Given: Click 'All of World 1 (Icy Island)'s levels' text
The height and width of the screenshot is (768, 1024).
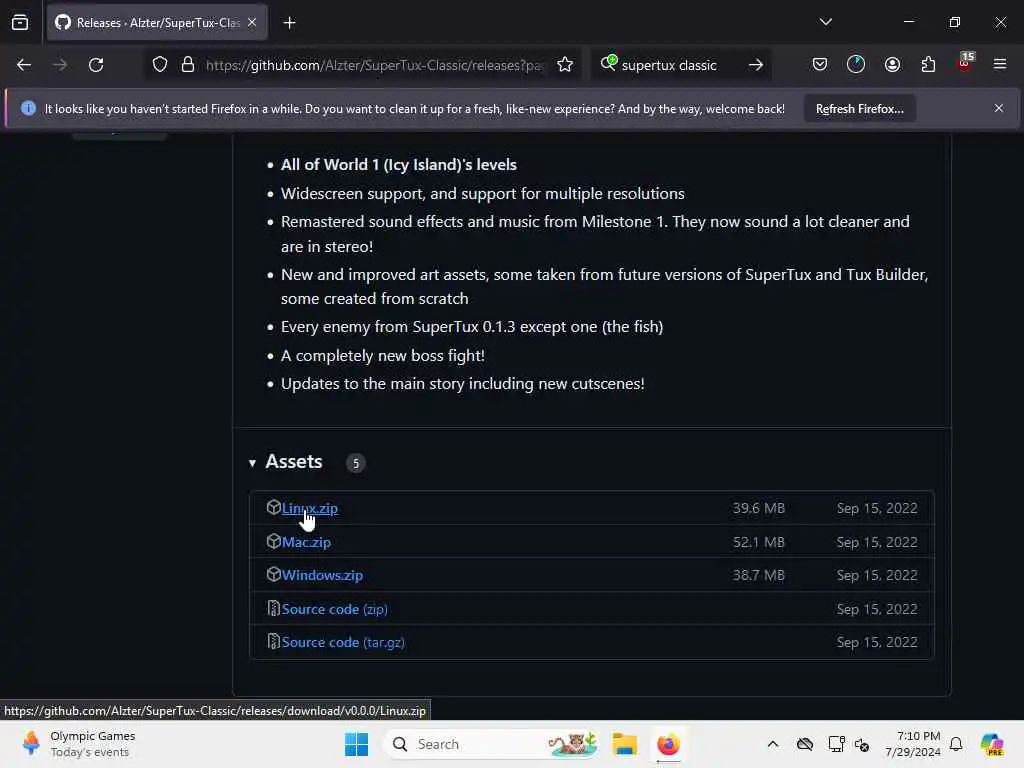Looking at the screenshot, I should click(398, 165).
